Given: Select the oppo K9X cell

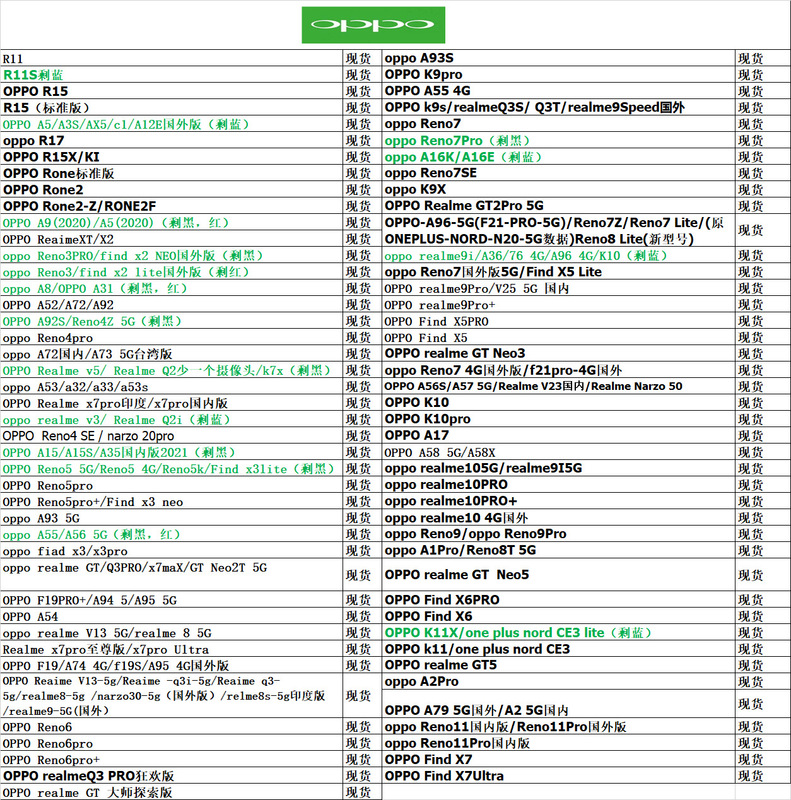Looking at the screenshot, I should point(558,189).
